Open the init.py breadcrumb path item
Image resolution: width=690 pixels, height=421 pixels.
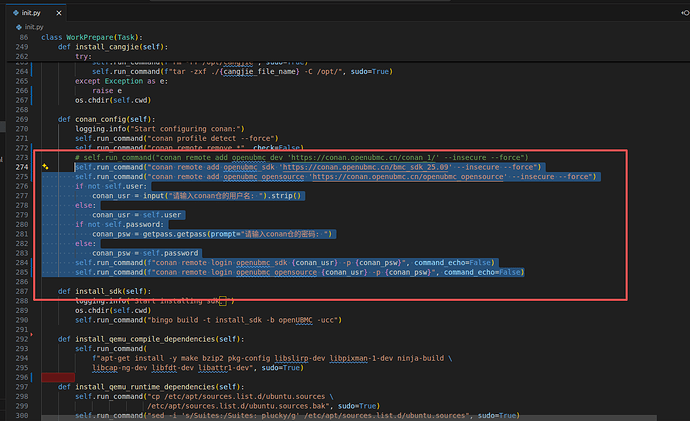(37, 27)
